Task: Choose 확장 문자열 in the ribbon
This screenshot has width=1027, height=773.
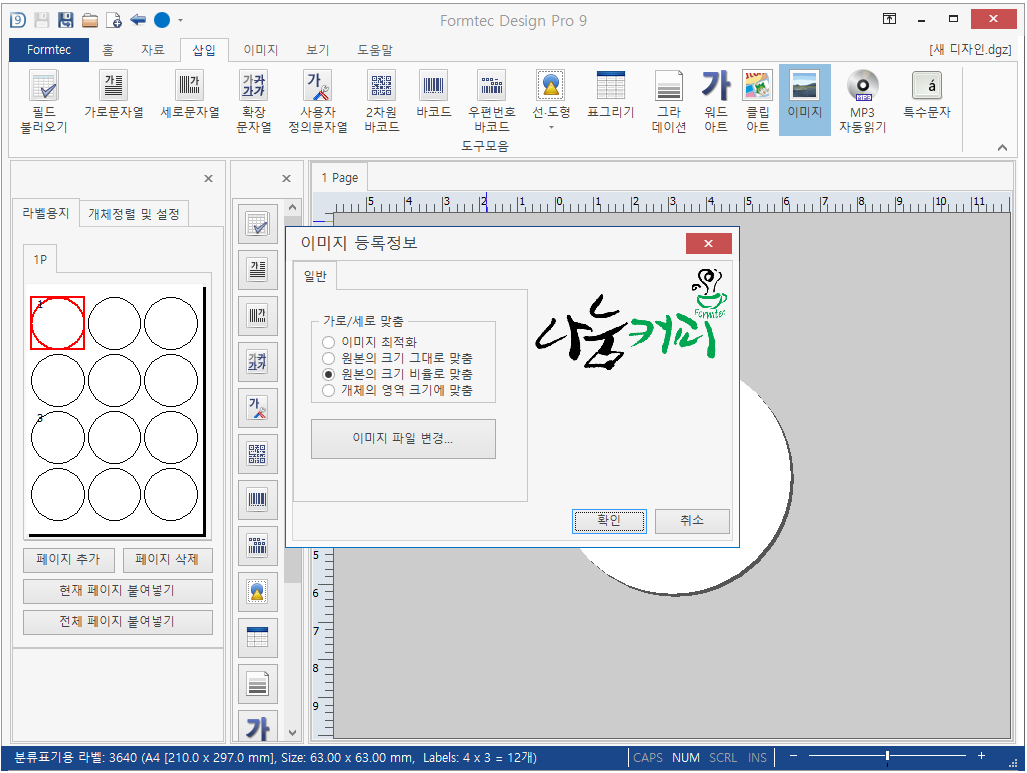Action: (253, 101)
